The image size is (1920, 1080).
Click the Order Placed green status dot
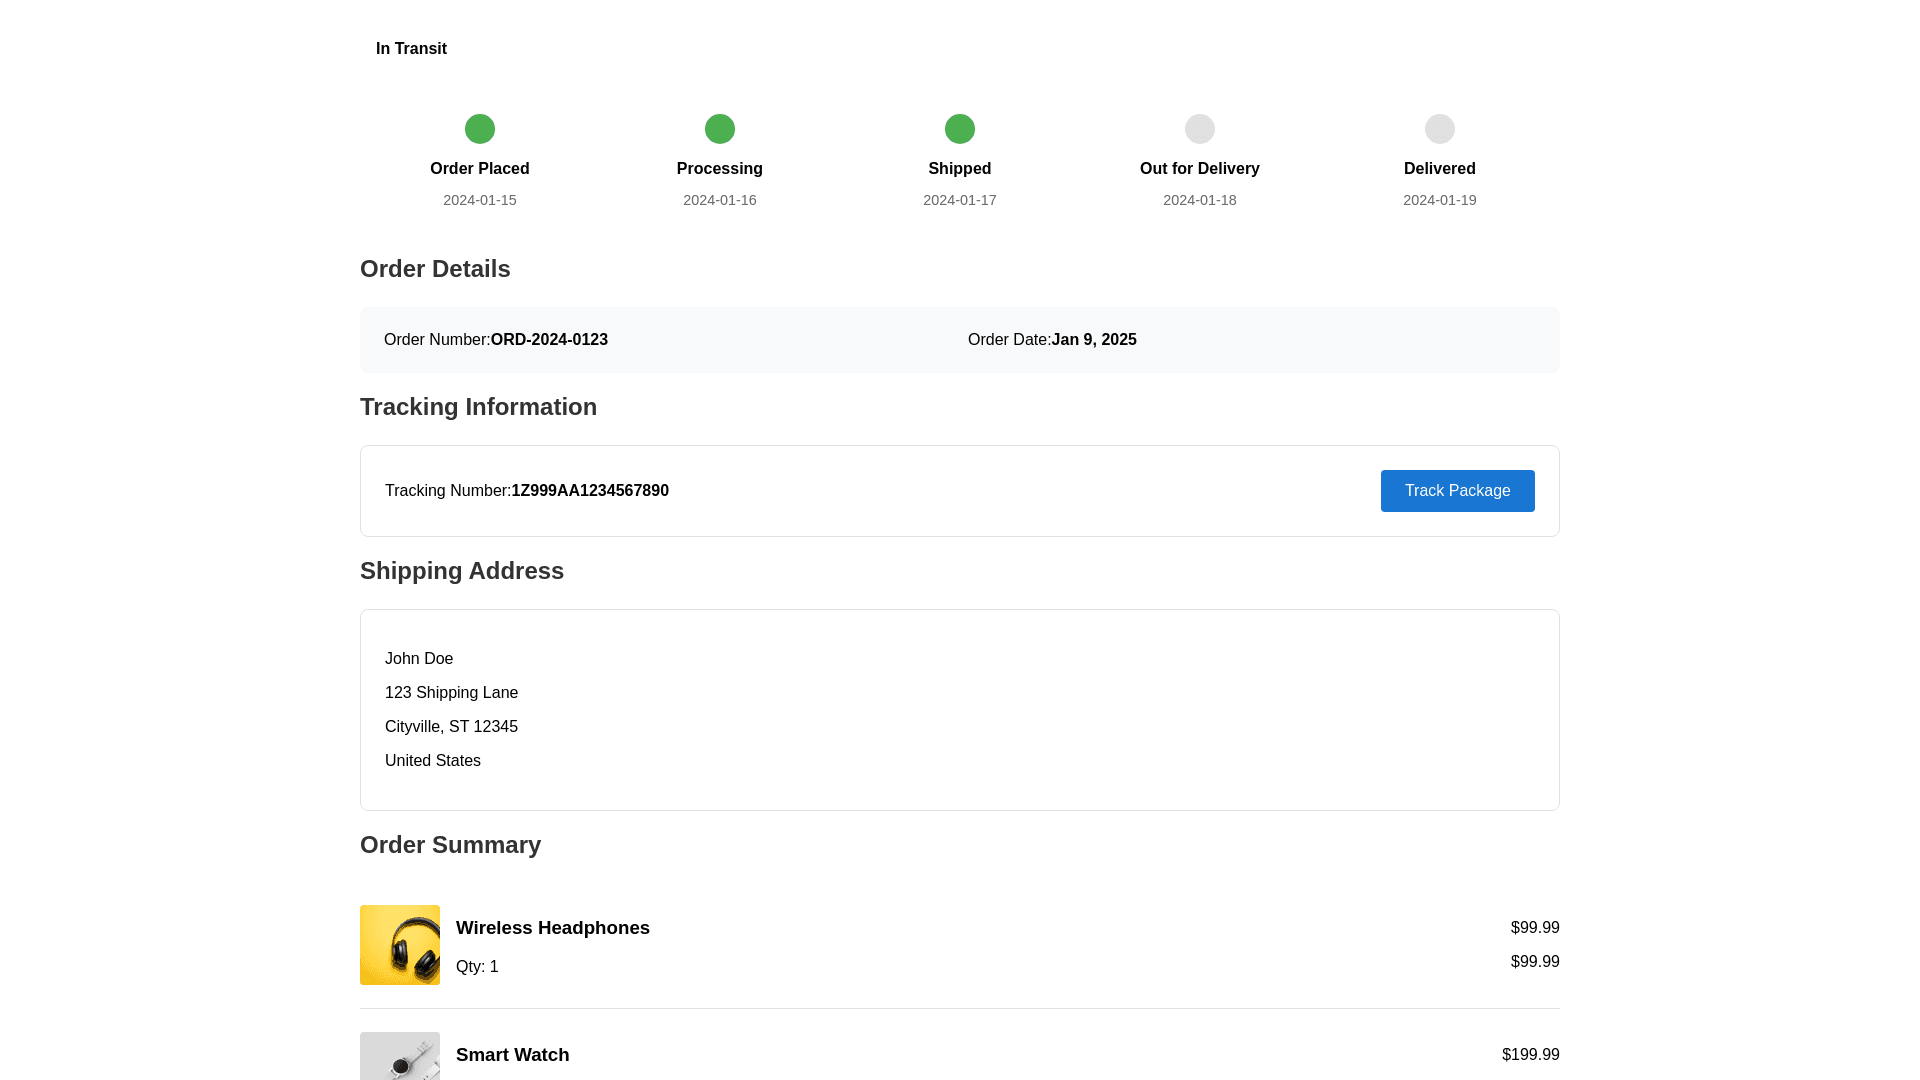pos(480,129)
